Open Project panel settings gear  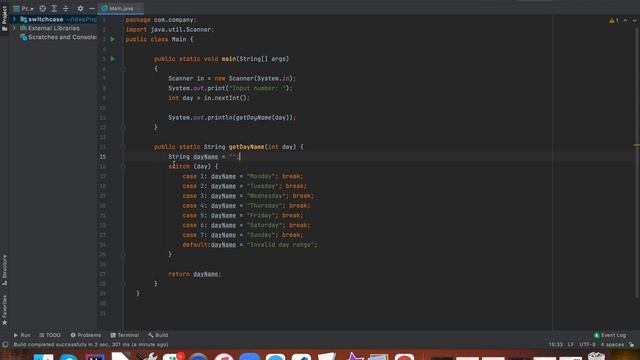coord(80,8)
